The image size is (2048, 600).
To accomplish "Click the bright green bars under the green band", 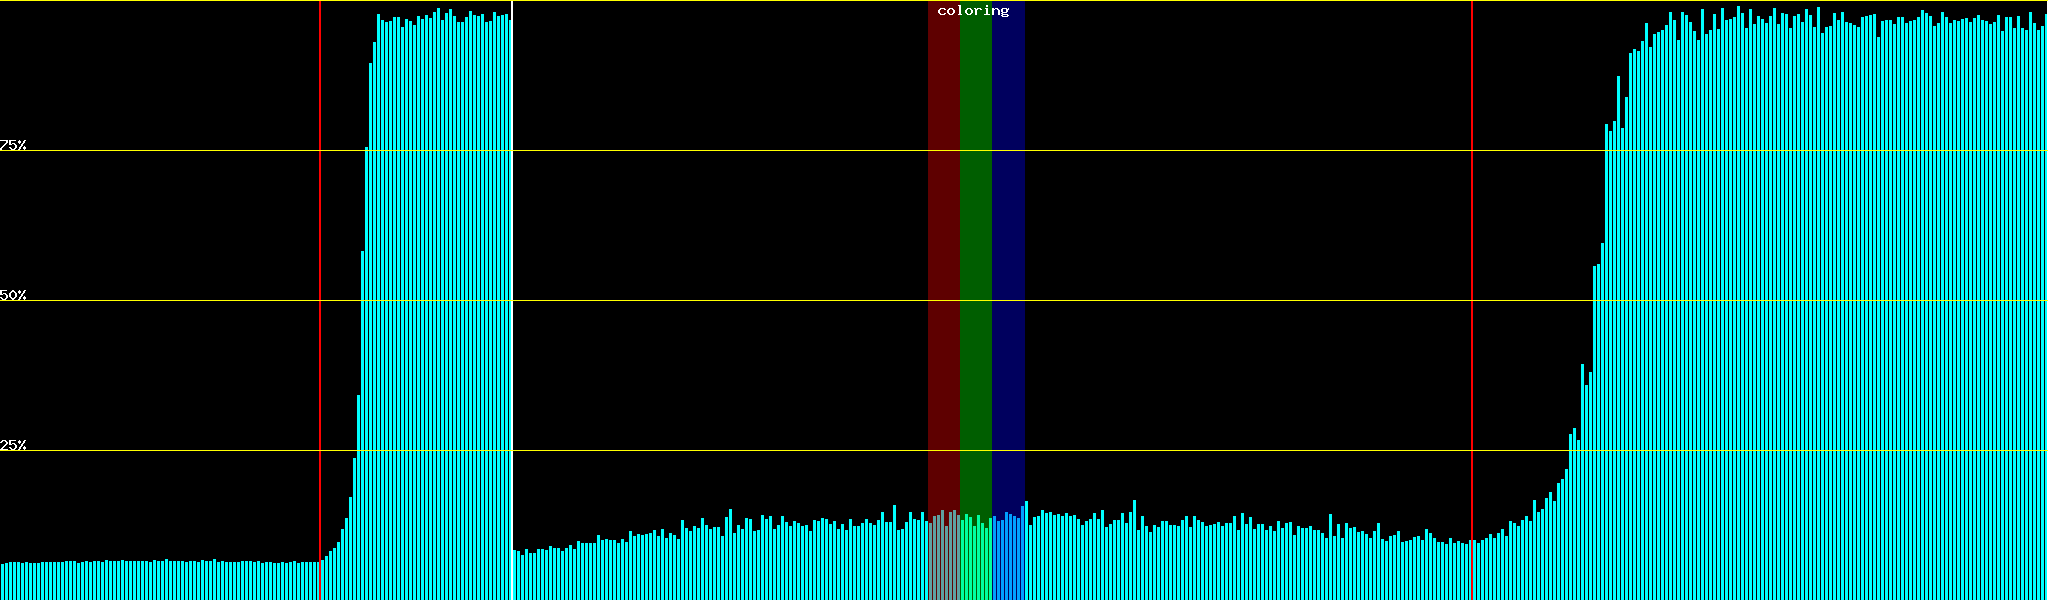I will (975, 560).
